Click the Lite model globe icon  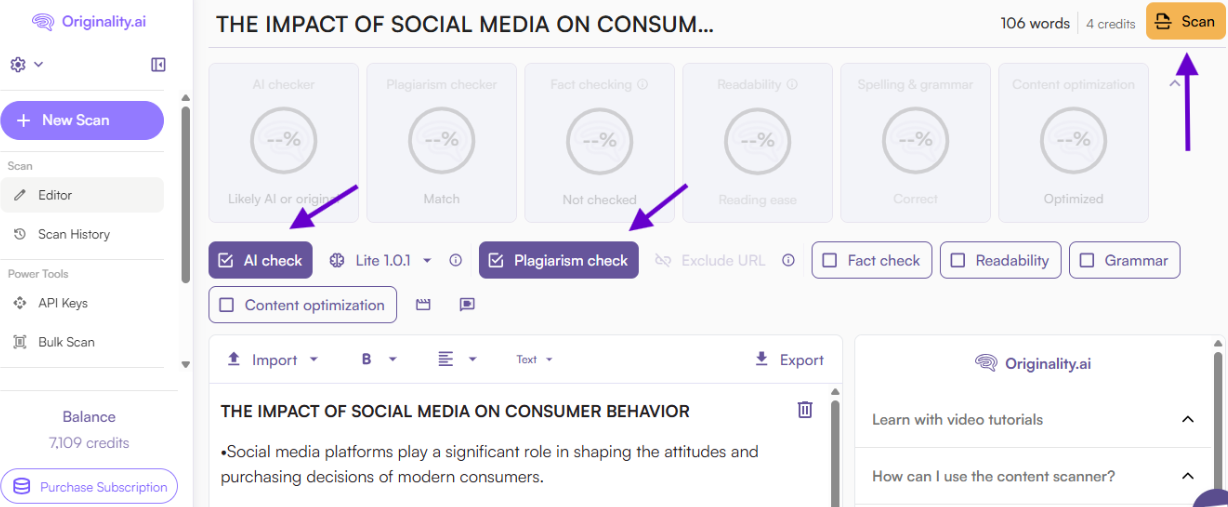point(337,260)
